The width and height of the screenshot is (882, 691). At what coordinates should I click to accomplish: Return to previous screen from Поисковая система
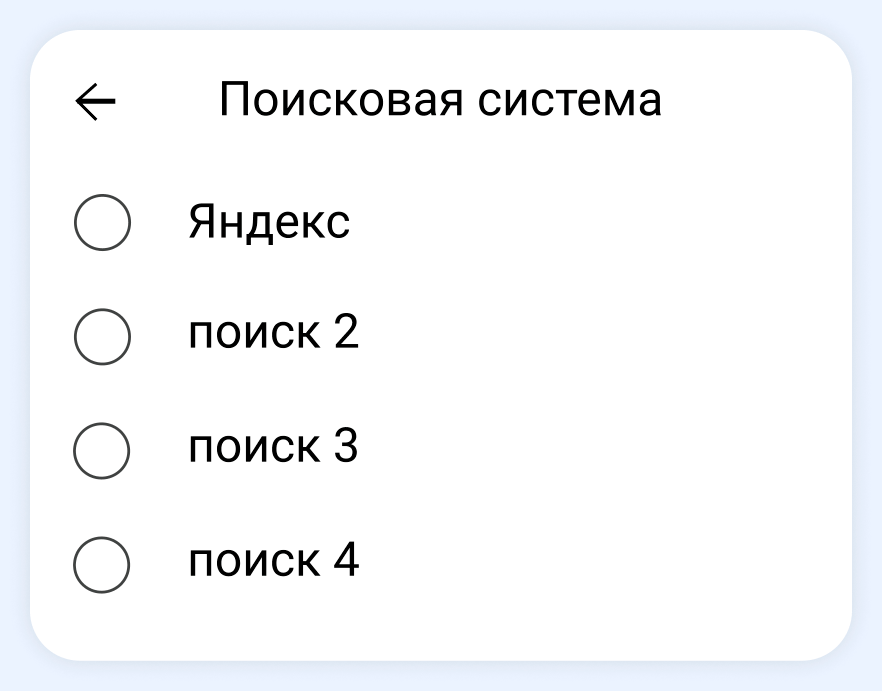[x=96, y=101]
